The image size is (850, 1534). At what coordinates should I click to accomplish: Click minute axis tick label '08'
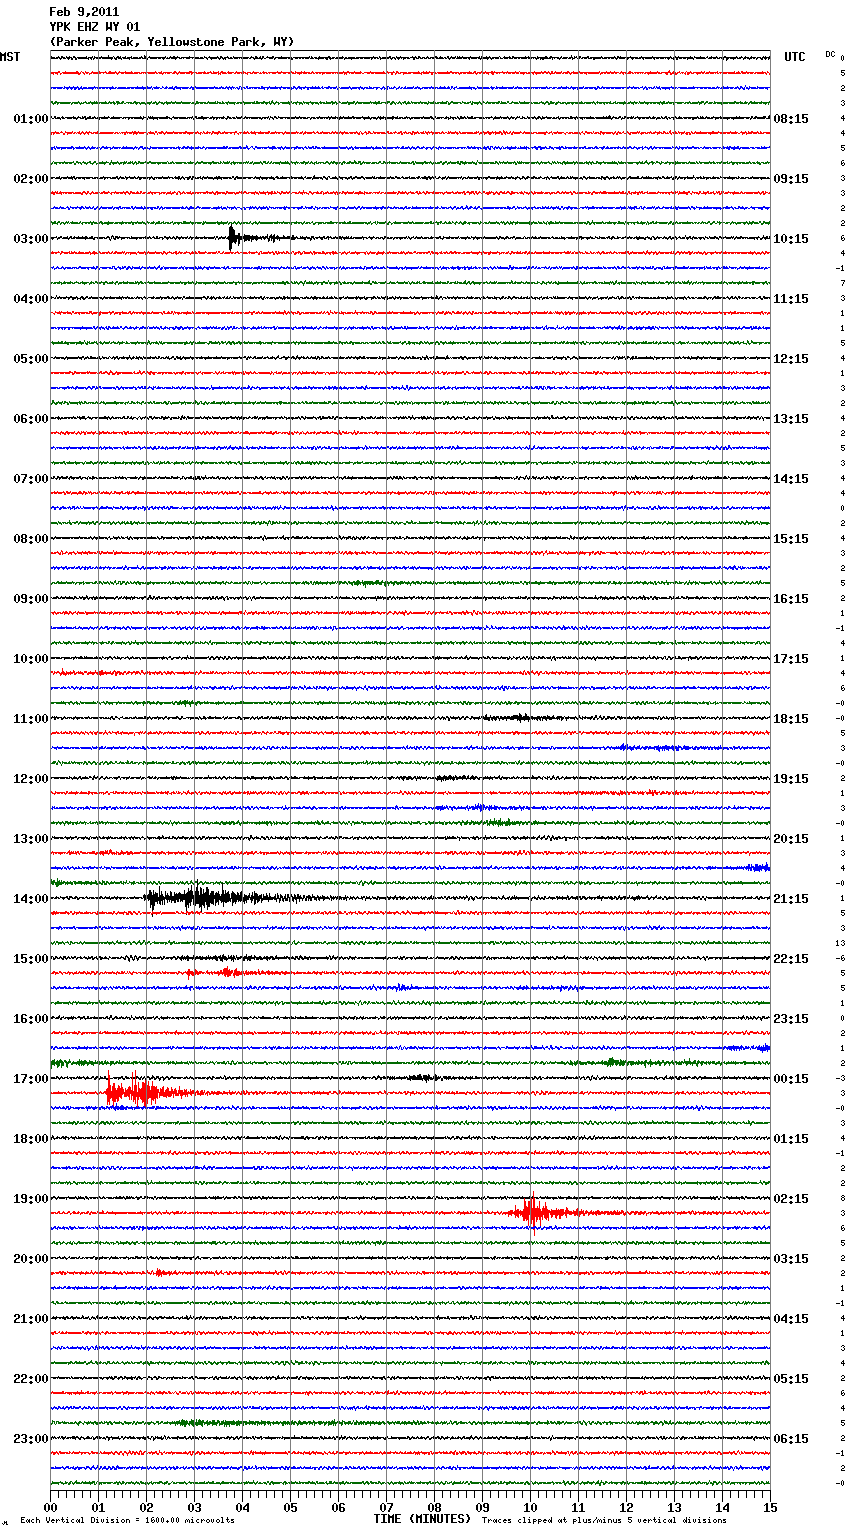click(434, 1507)
